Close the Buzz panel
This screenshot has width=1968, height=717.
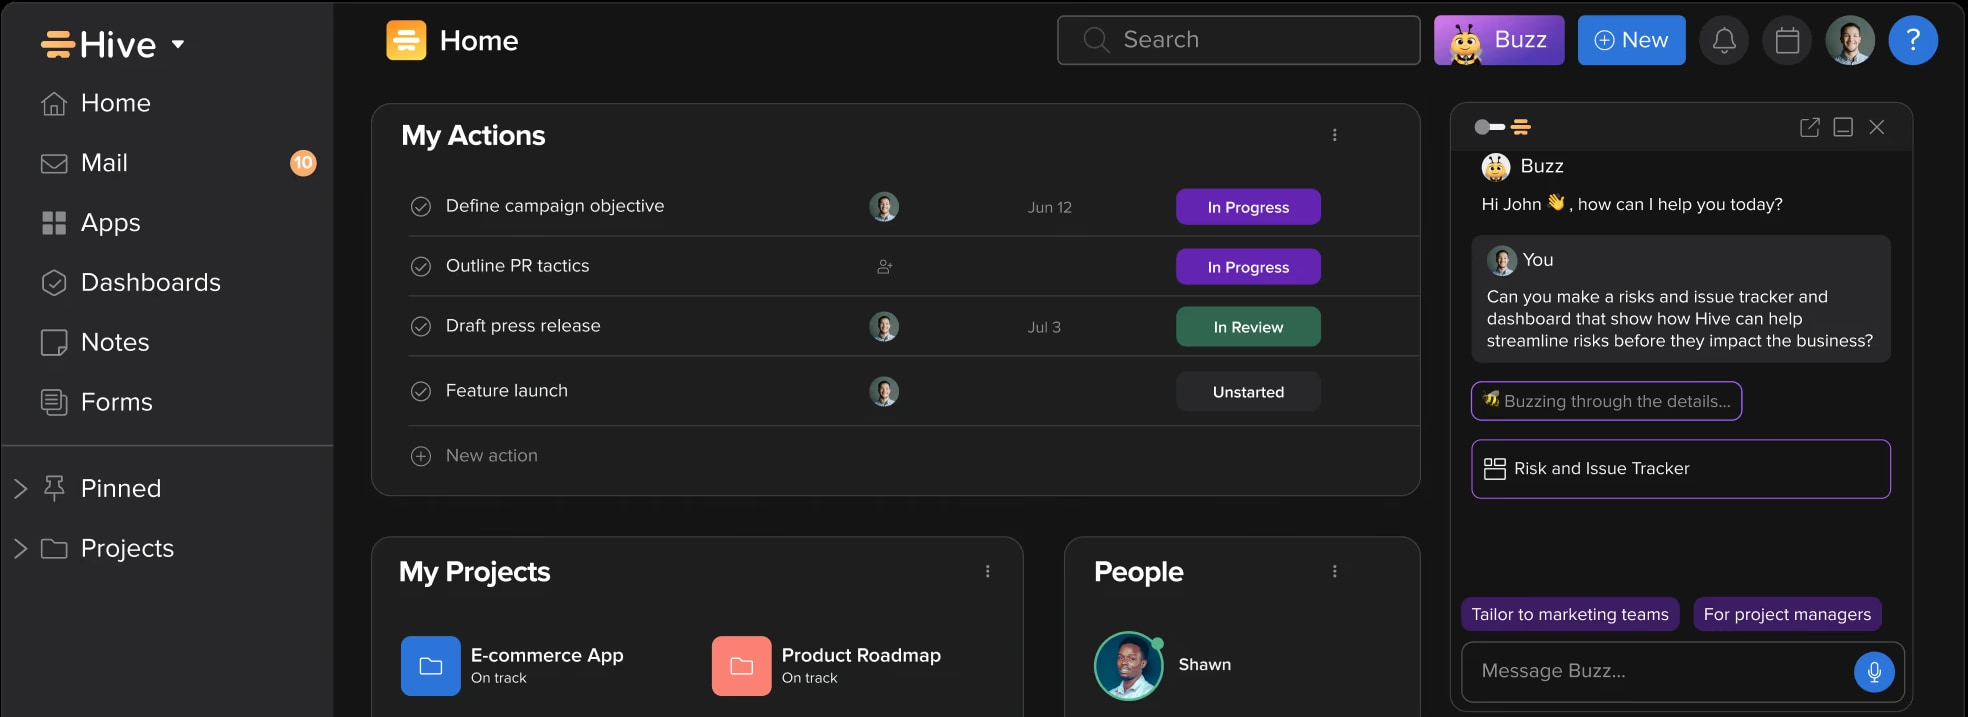(1877, 127)
